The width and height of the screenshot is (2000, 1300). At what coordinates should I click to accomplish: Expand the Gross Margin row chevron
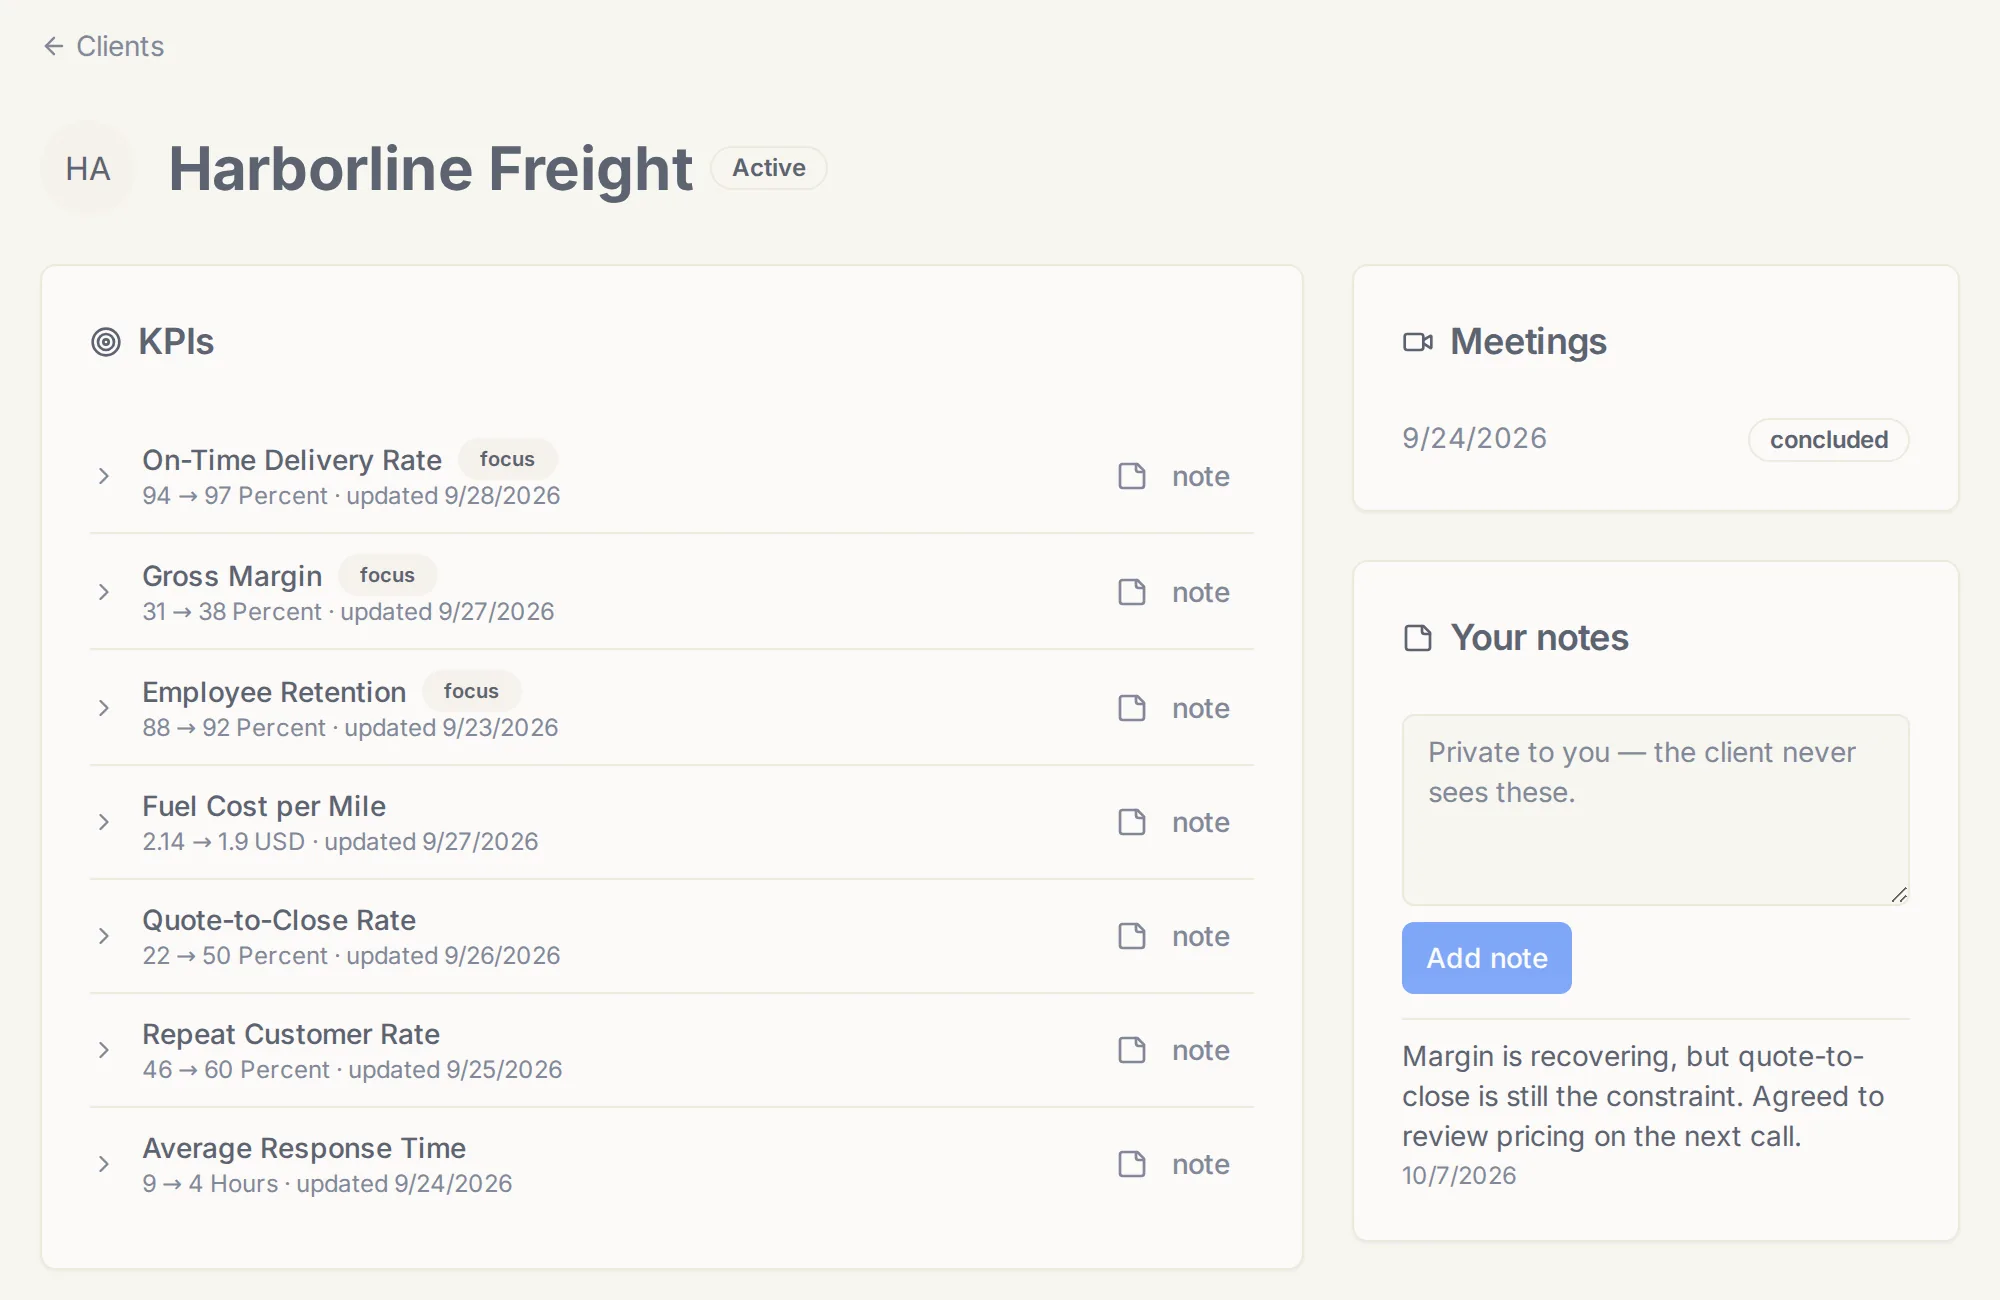point(104,592)
